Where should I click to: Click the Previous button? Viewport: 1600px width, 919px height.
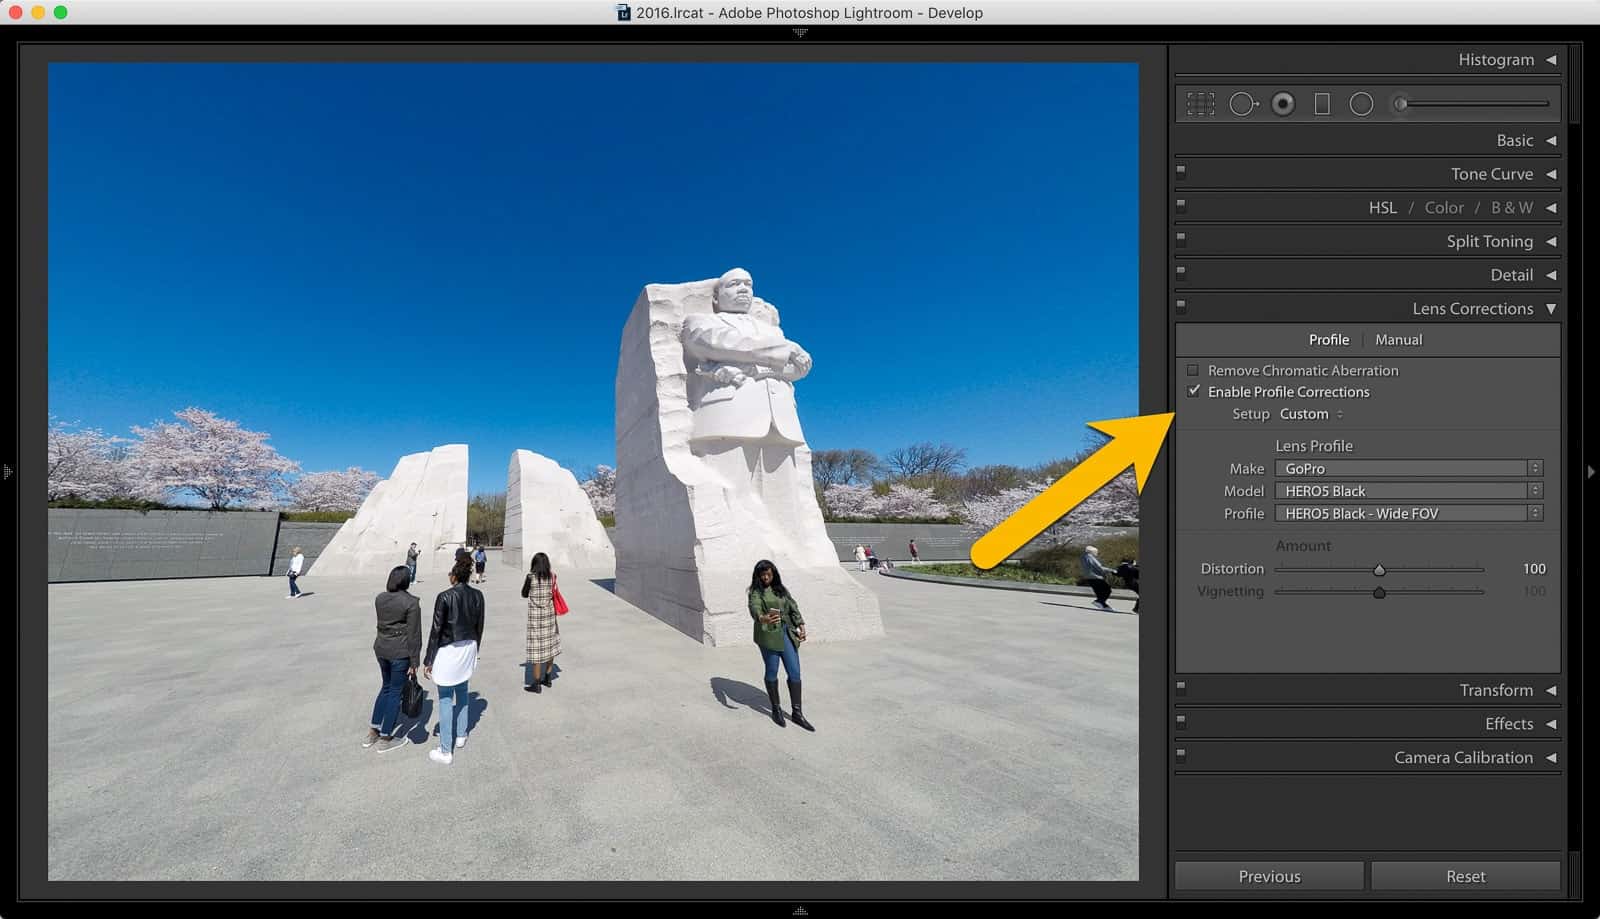pyautogui.click(x=1269, y=876)
